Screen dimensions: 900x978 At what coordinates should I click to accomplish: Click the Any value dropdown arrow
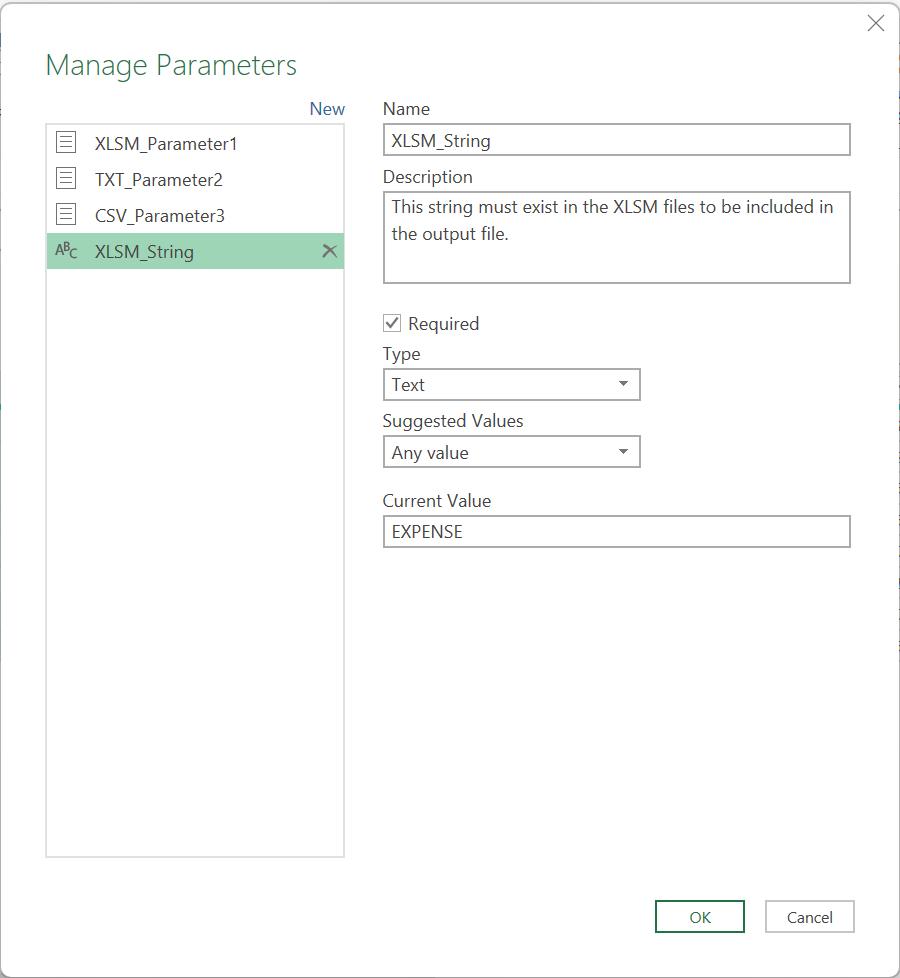point(623,452)
